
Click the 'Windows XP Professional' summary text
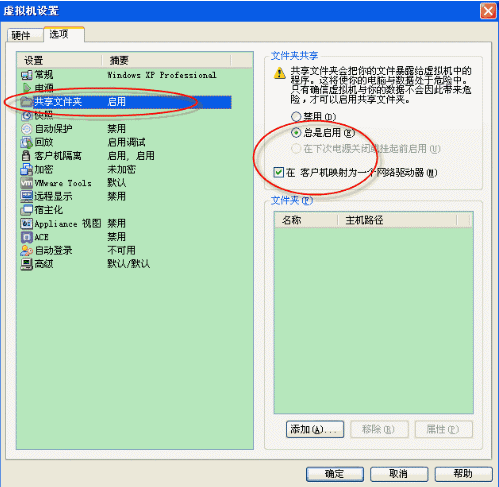tap(162, 75)
